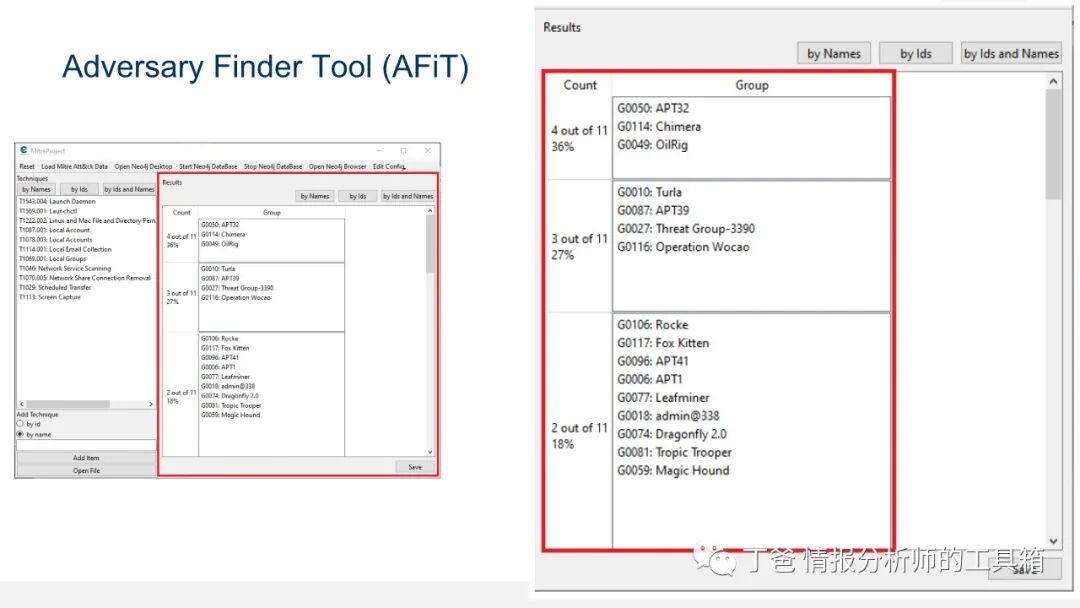The width and height of the screenshot is (1080, 608).
Task: Click Save in the small MitreProject window
Action: 415,467
